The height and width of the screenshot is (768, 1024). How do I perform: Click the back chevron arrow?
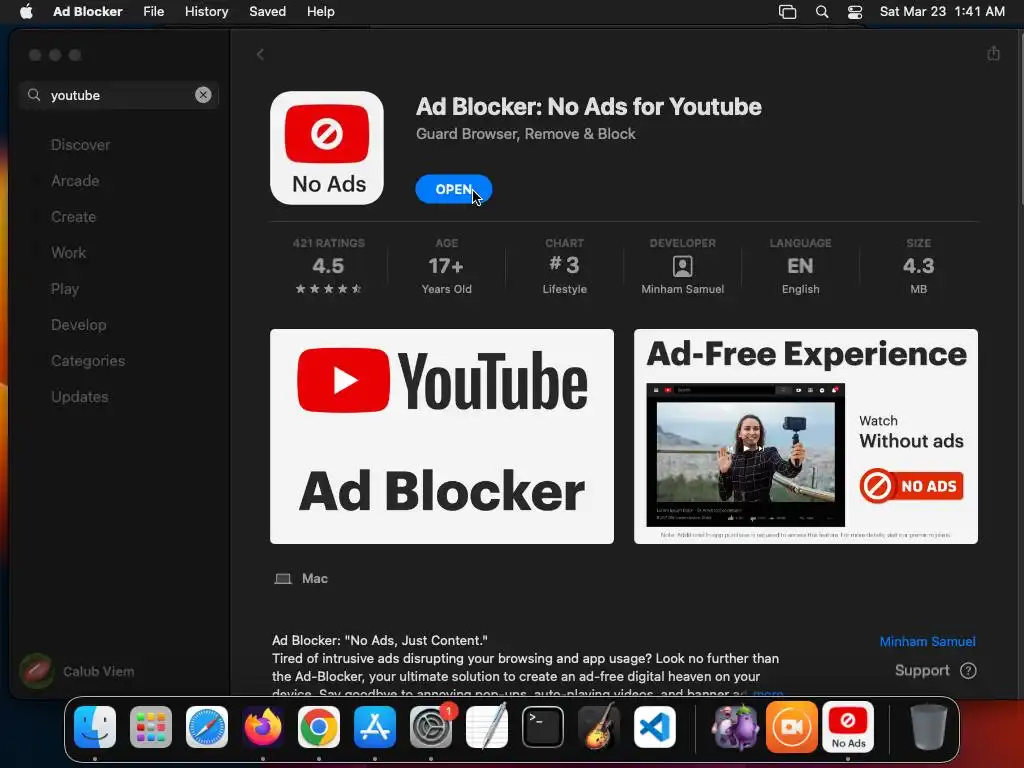coord(260,54)
